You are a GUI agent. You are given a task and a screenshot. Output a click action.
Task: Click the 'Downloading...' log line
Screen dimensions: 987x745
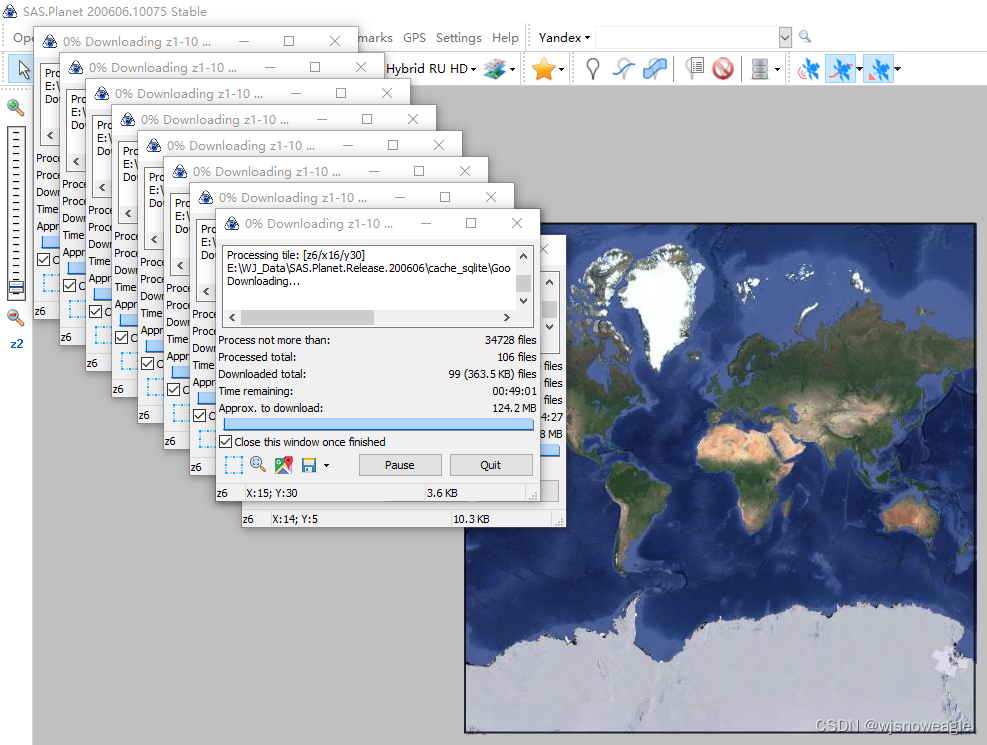click(x=263, y=281)
